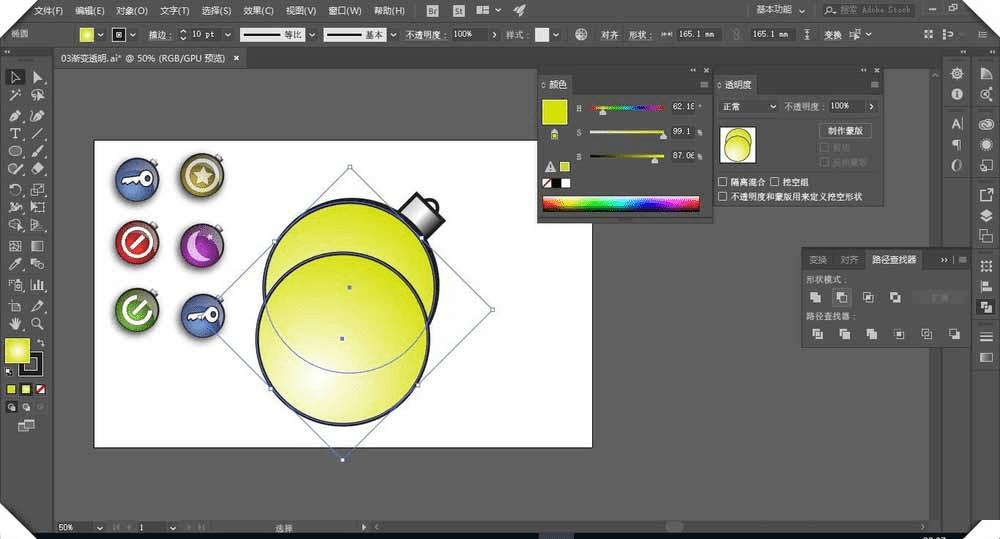Click the transparency panel object thumbnail
Viewport: 1000px width, 539px height.
tap(738, 145)
